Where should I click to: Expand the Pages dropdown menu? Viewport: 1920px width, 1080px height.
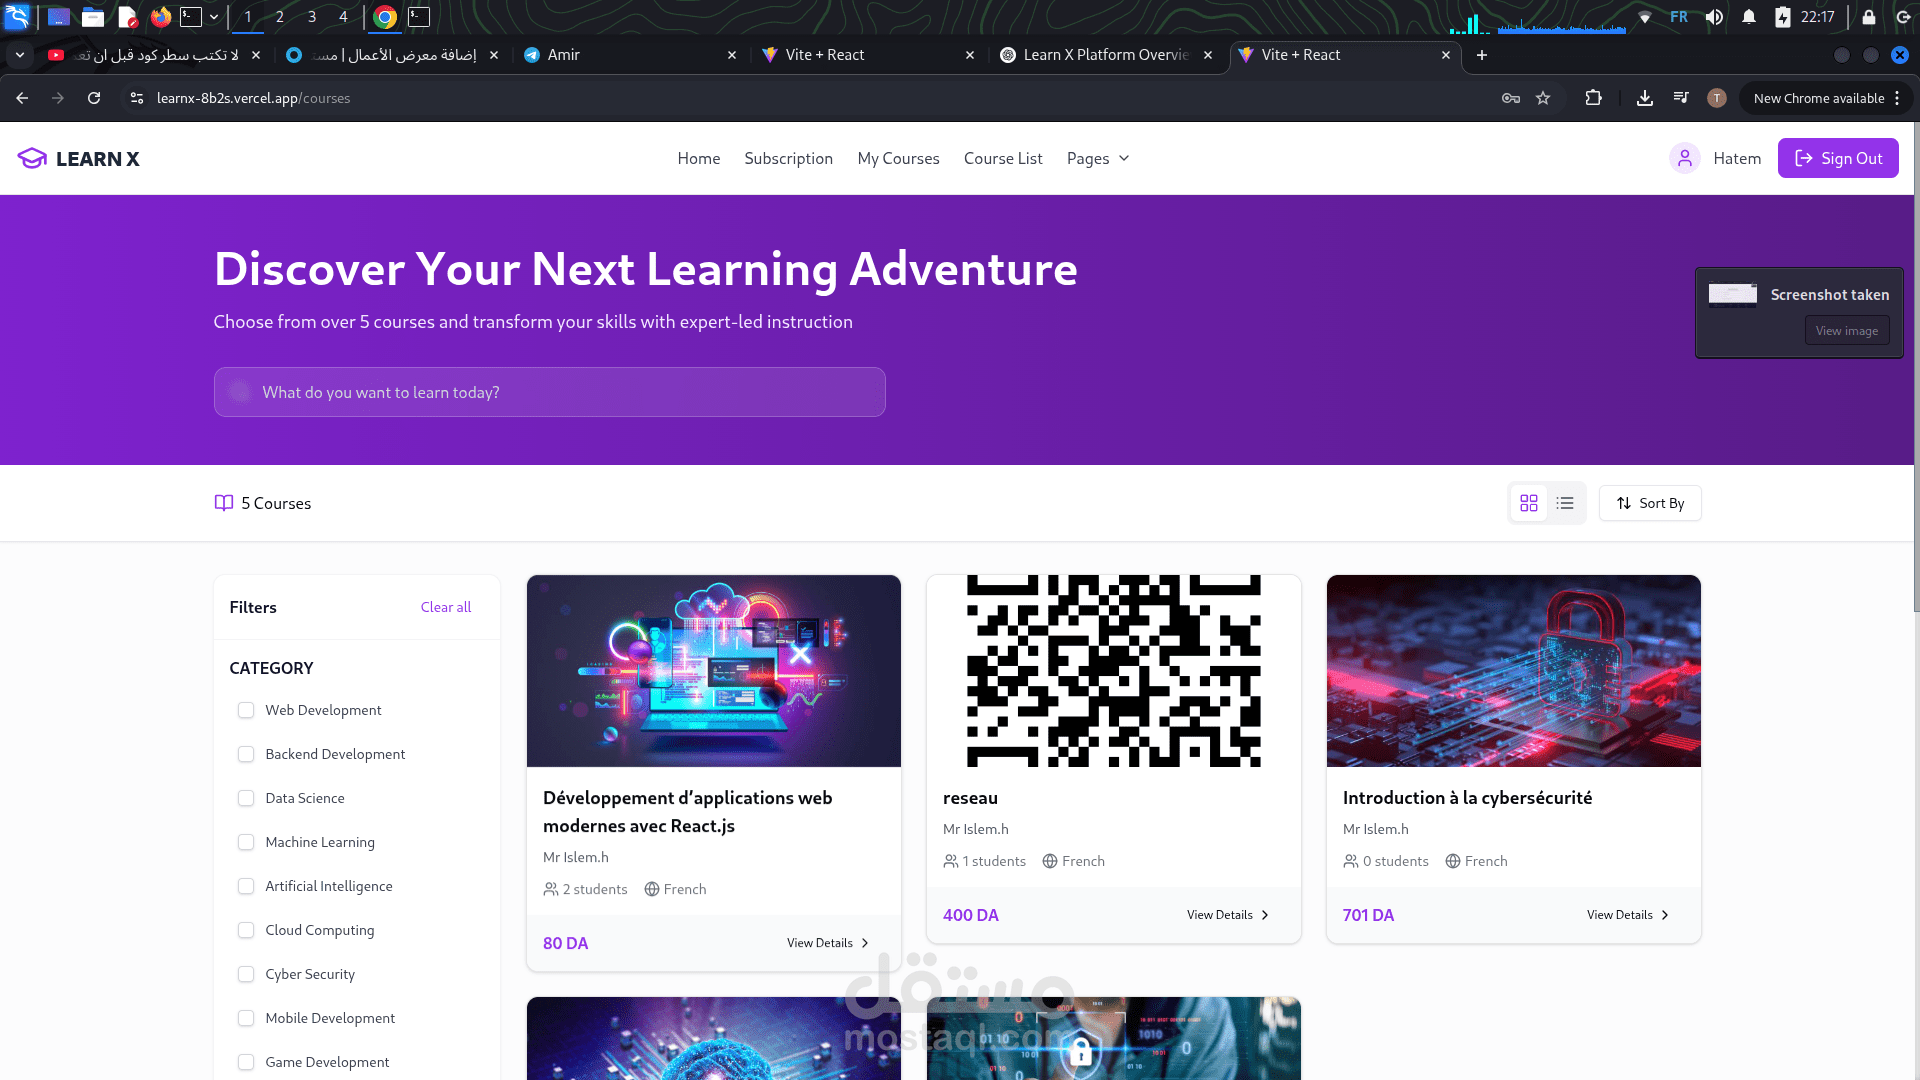pos(1098,158)
